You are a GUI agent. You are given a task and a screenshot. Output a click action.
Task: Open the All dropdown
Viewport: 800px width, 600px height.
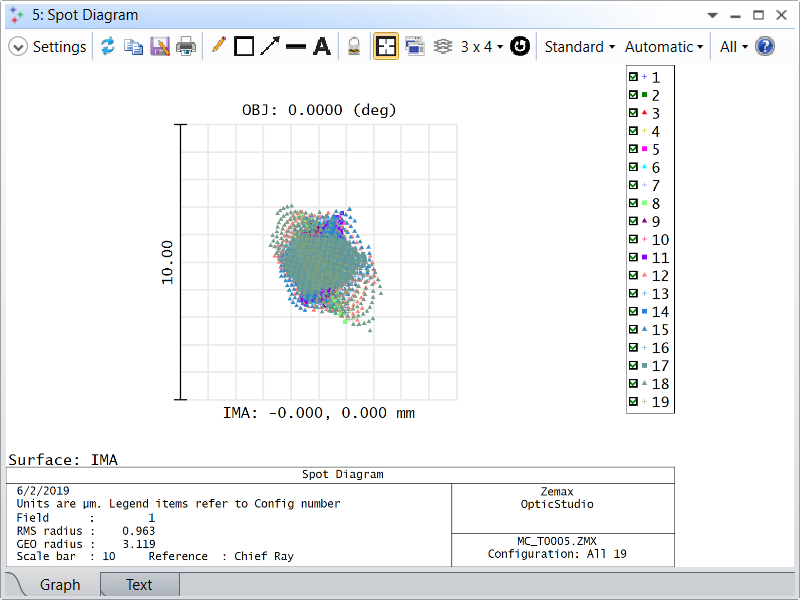pos(734,47)
